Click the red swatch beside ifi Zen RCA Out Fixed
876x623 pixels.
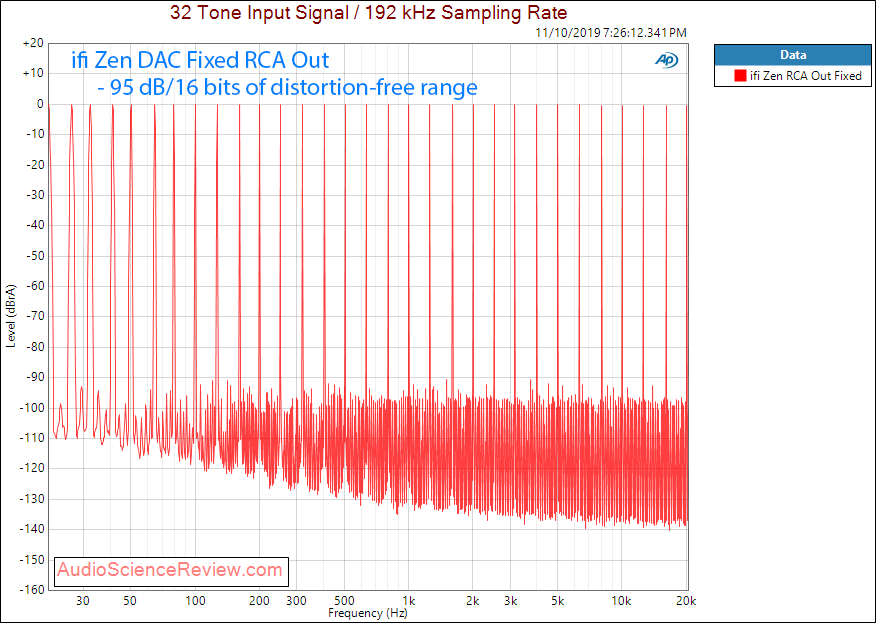pyautogui.click(x=740, y=76)
